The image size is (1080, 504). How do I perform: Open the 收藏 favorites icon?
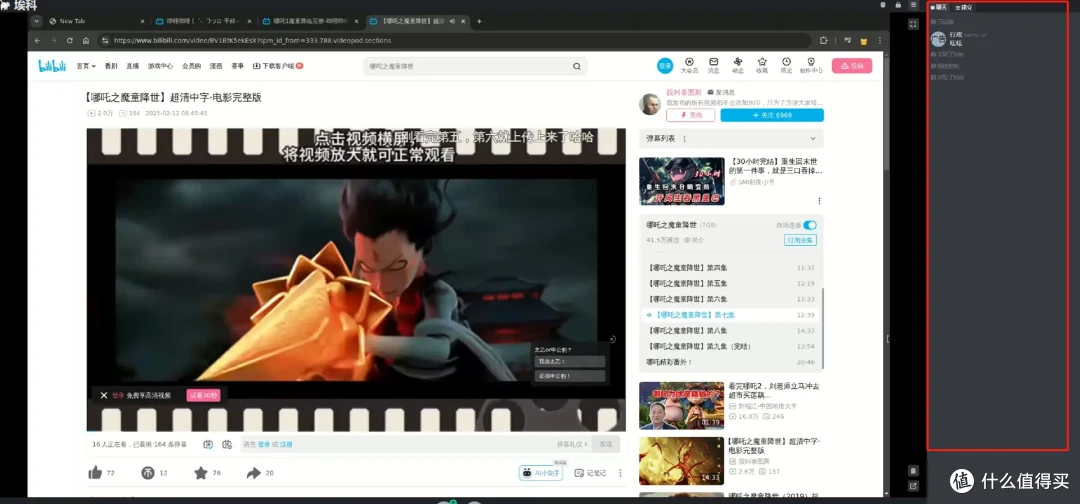(762, 65)
